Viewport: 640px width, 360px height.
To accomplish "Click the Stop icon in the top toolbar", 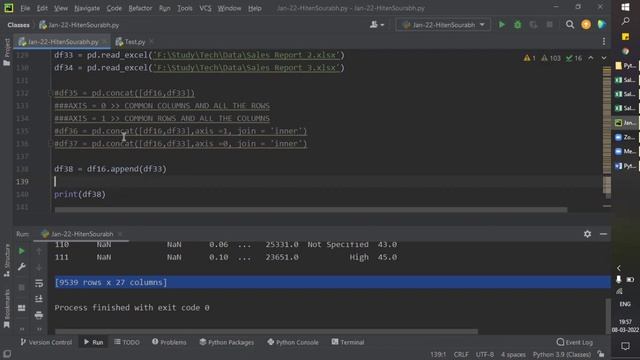I will [x=549, y=25].
